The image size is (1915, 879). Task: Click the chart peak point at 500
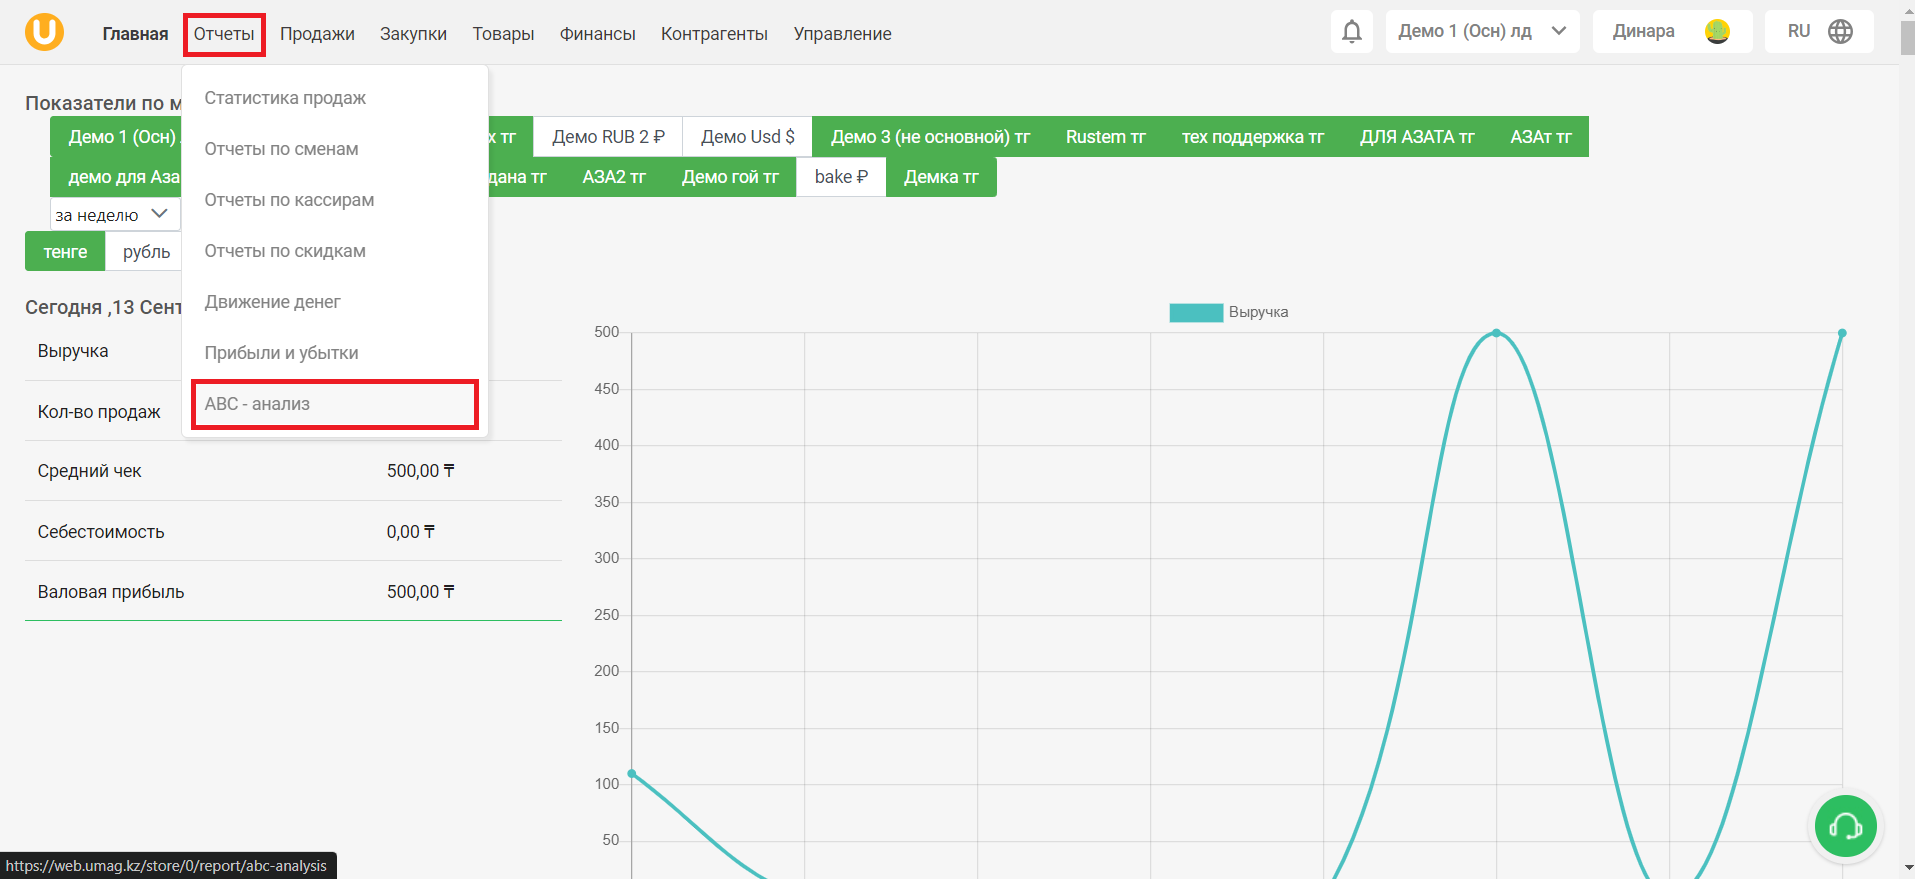[1496, 333]
